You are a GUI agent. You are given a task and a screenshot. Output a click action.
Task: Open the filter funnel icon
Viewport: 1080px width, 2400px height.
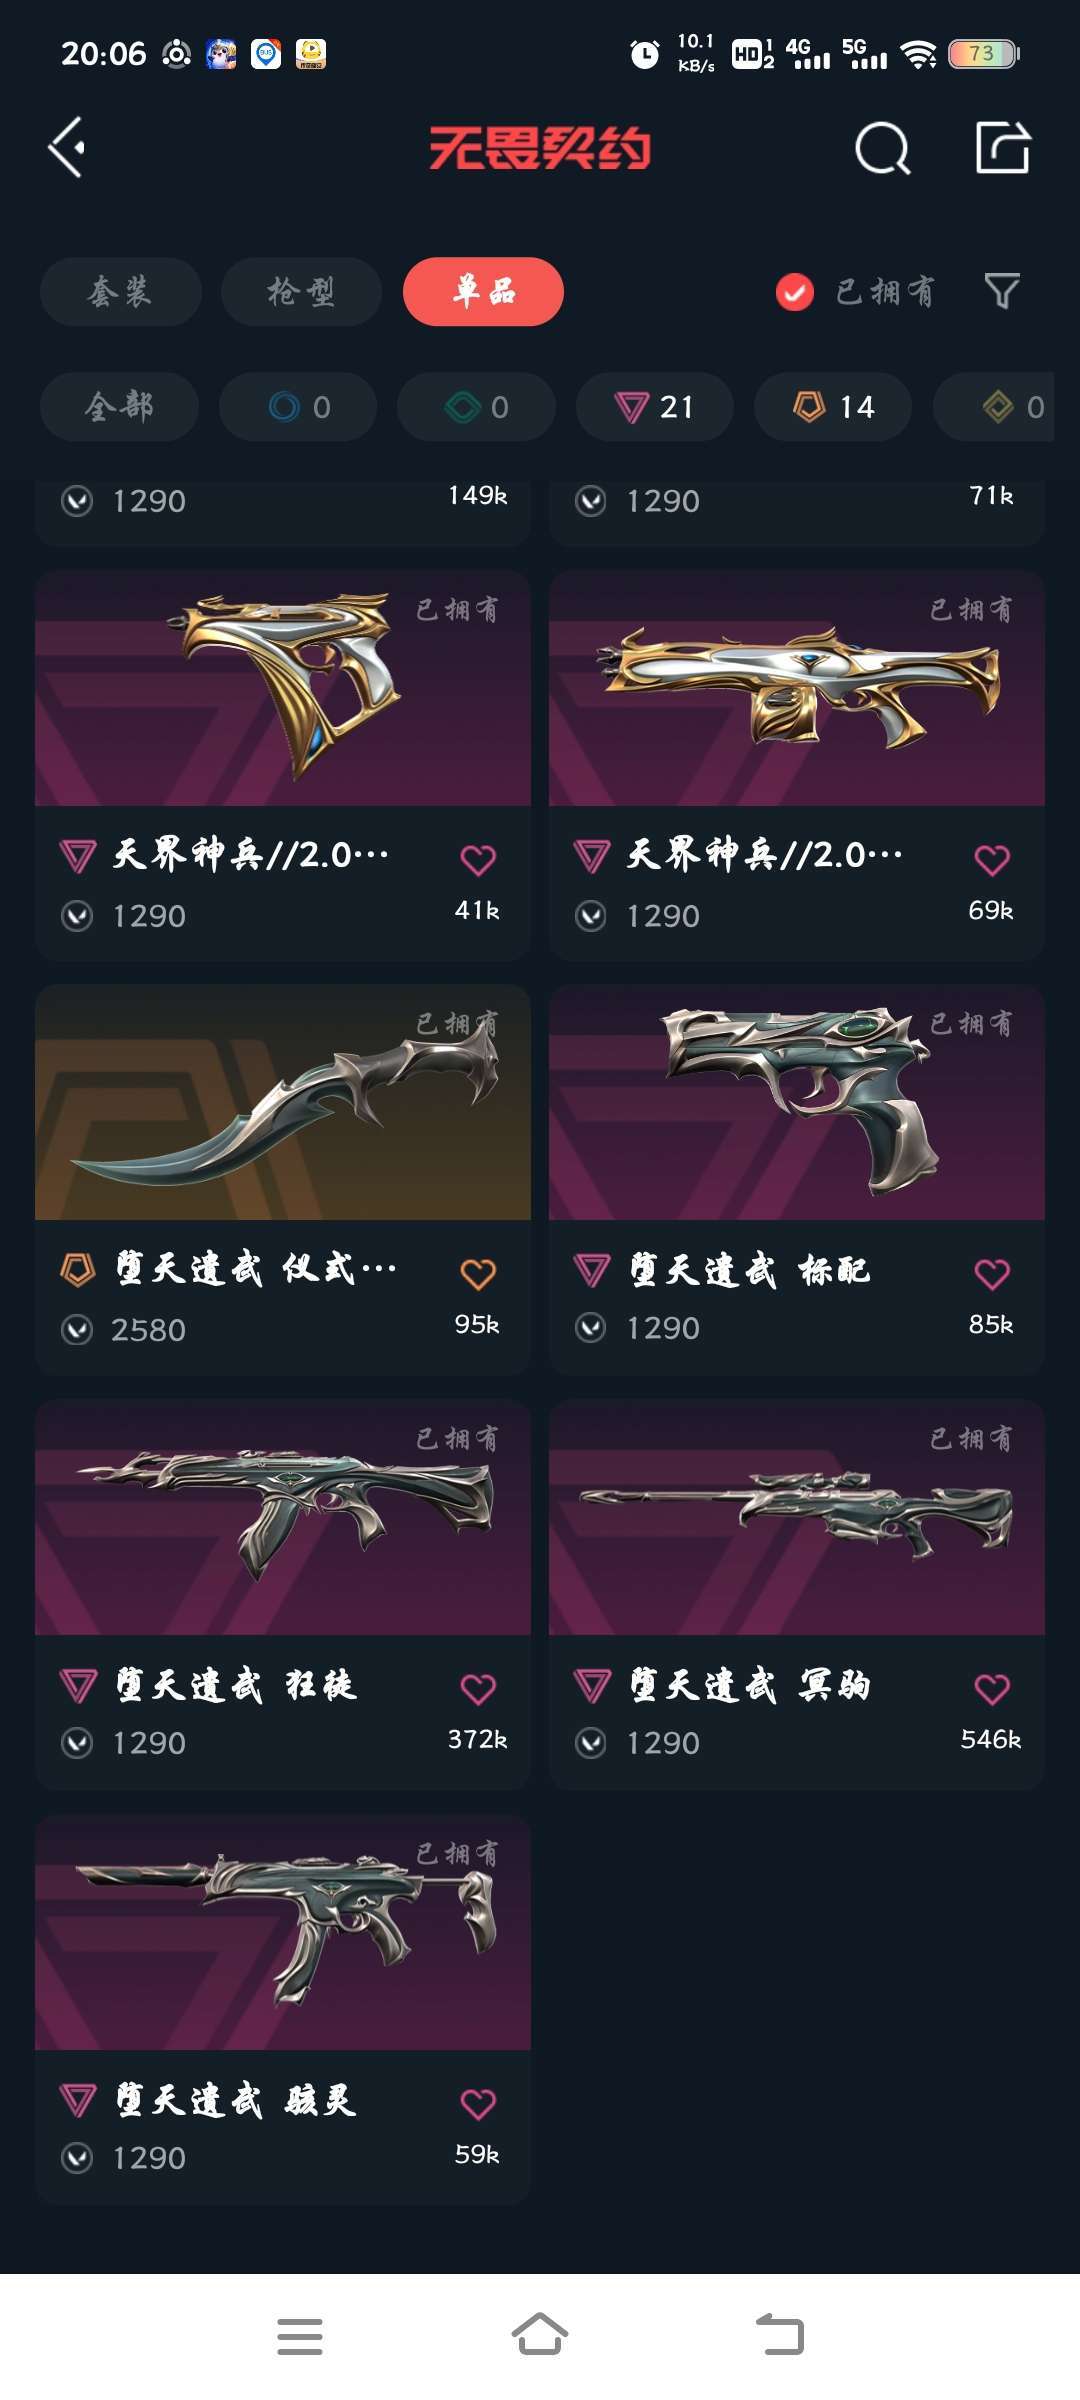[1002, 292]
